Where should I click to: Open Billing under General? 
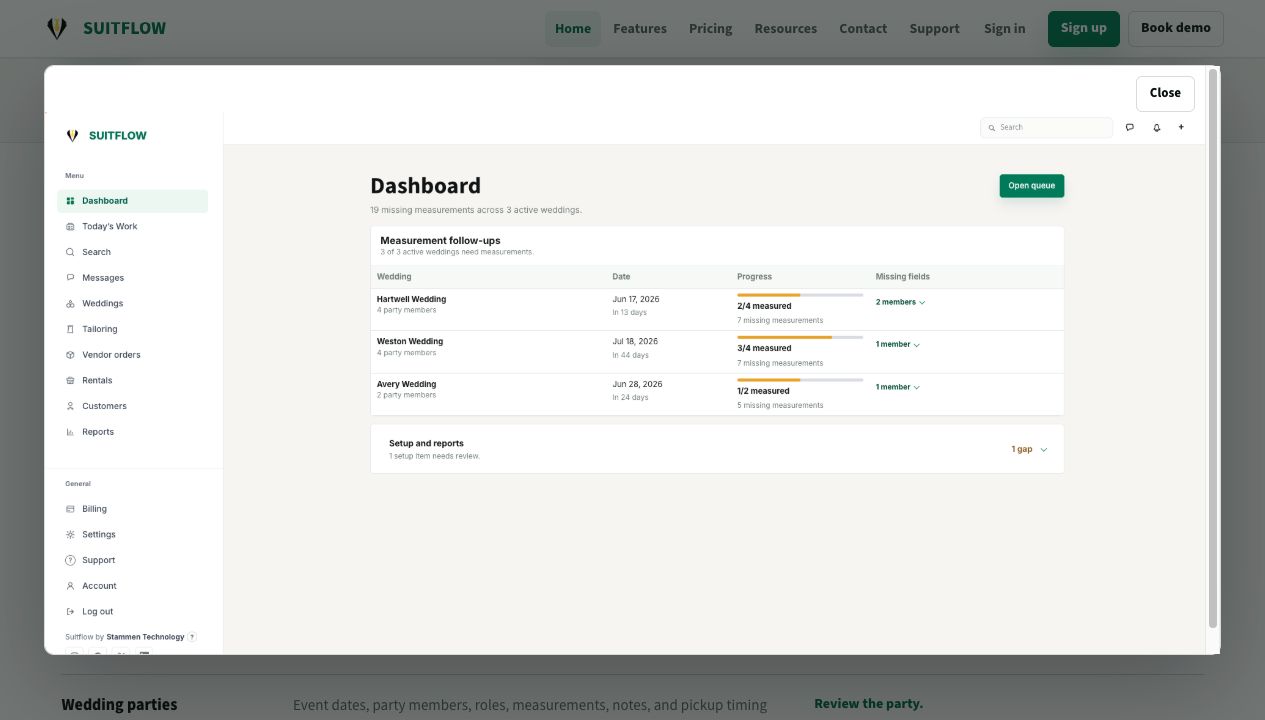click(x=132, y=509)
